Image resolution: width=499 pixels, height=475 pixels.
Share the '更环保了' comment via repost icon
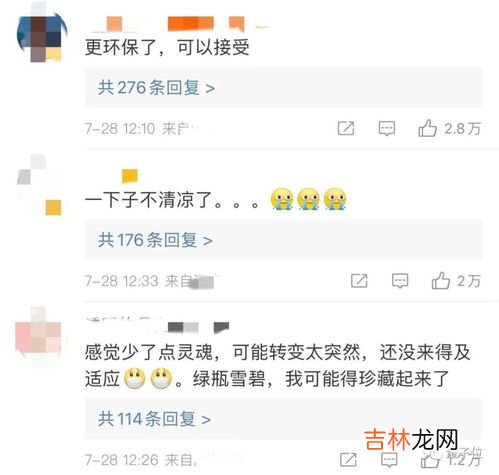[346, 128]
